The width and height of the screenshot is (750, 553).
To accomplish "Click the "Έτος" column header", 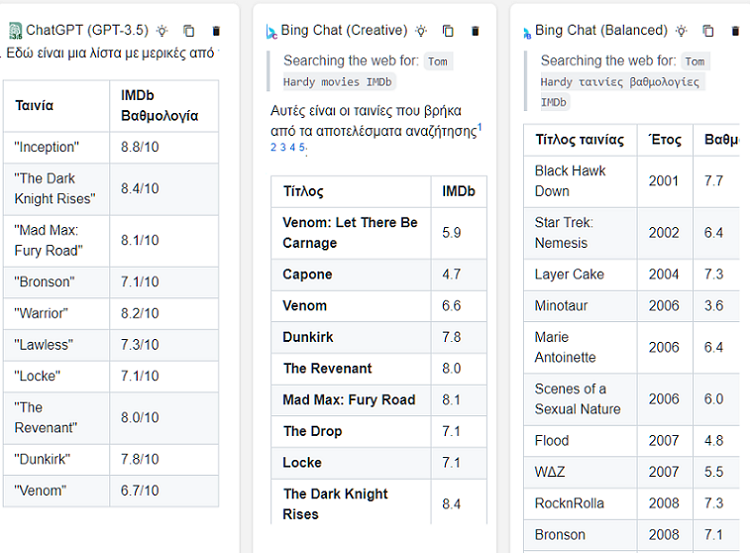I will click(x=665, y=140).
